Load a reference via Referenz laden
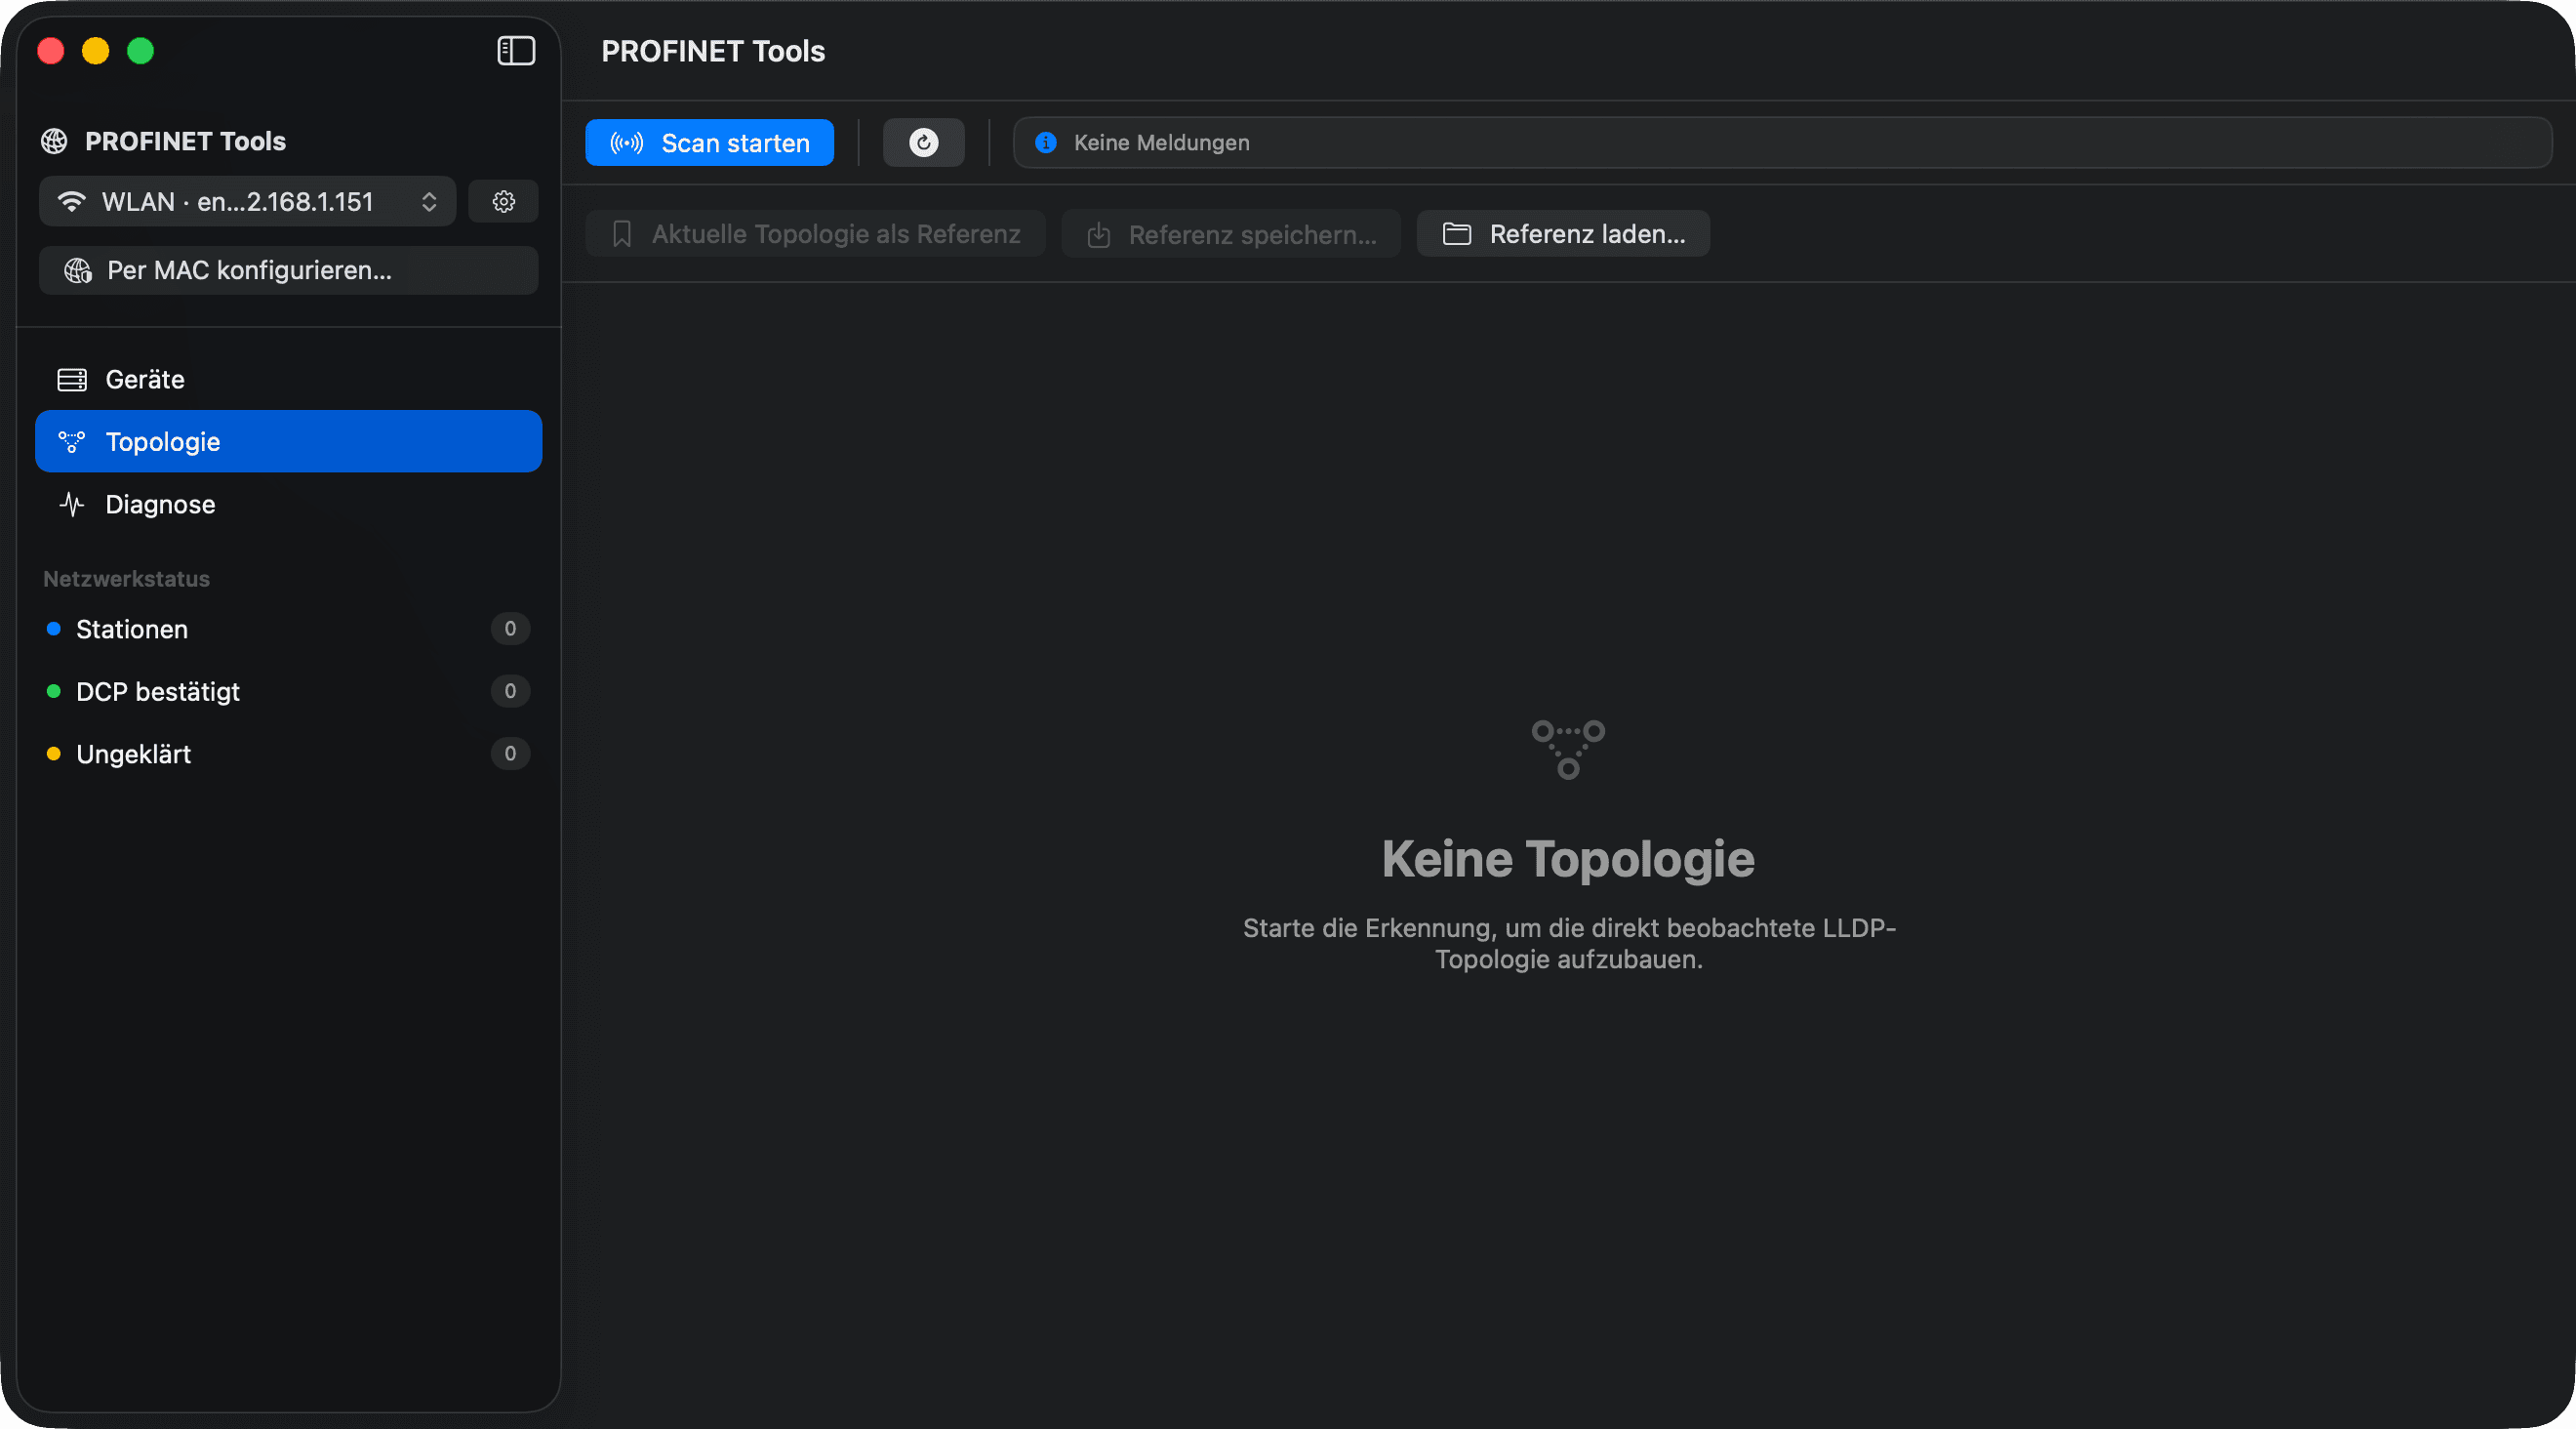2576x1429 pixels. 1563,234
